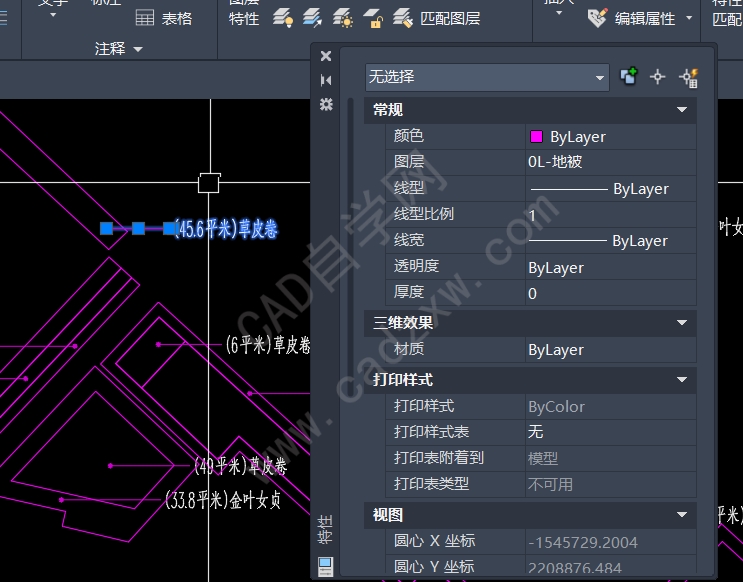Click the (33.8平米)金叶女贞 annotation

223,500
